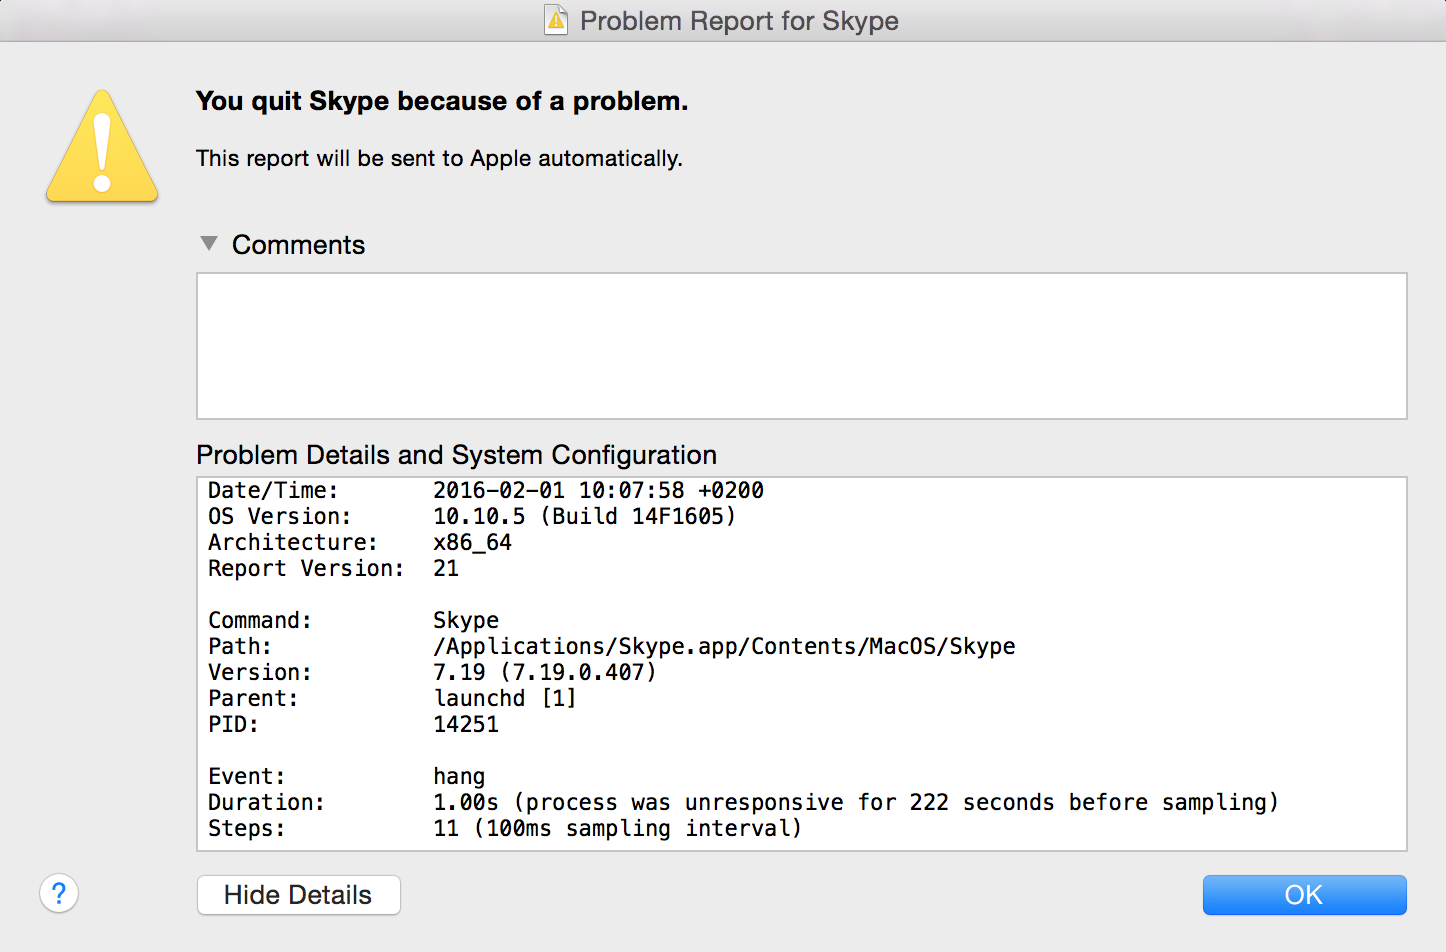Screen dimensions: 1446x952
Task: Click the 'PID:' field label
Action: coord(233,724)
